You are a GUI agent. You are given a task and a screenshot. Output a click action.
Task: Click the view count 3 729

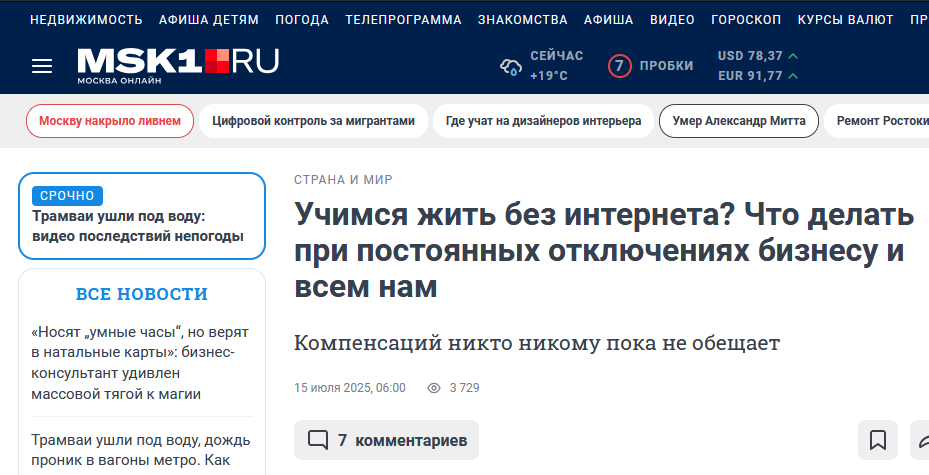pyautogui.click(x=464, y=388)
